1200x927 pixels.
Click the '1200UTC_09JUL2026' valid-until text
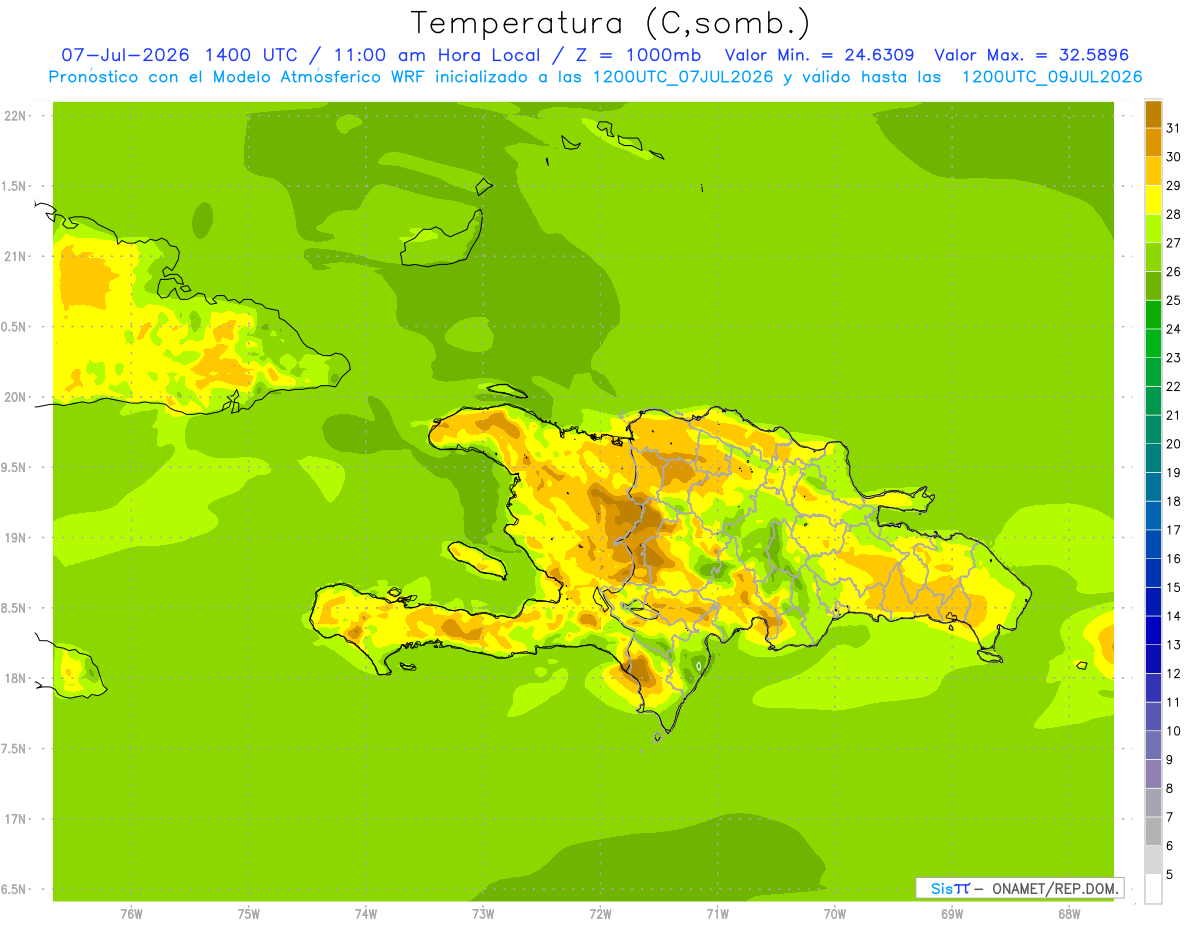coord(1052,77)
